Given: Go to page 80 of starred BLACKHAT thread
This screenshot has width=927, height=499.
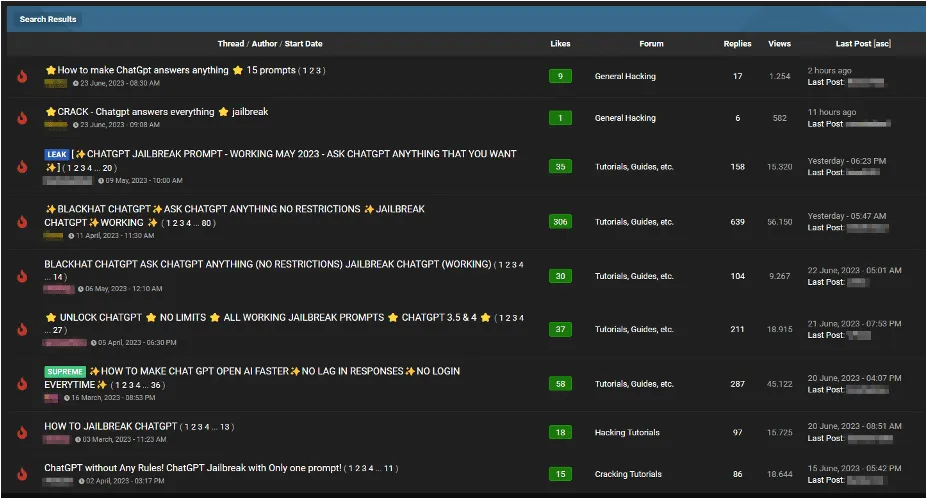Looking at the screenshot, I should (x=206, y=223).
